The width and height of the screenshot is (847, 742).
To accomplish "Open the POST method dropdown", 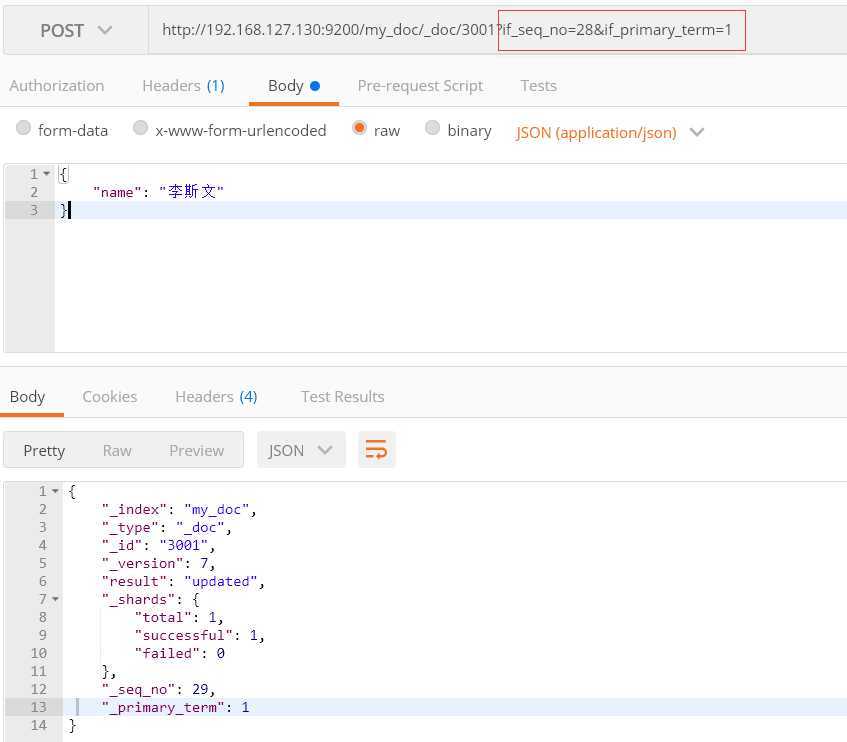I will coord(76,31).
